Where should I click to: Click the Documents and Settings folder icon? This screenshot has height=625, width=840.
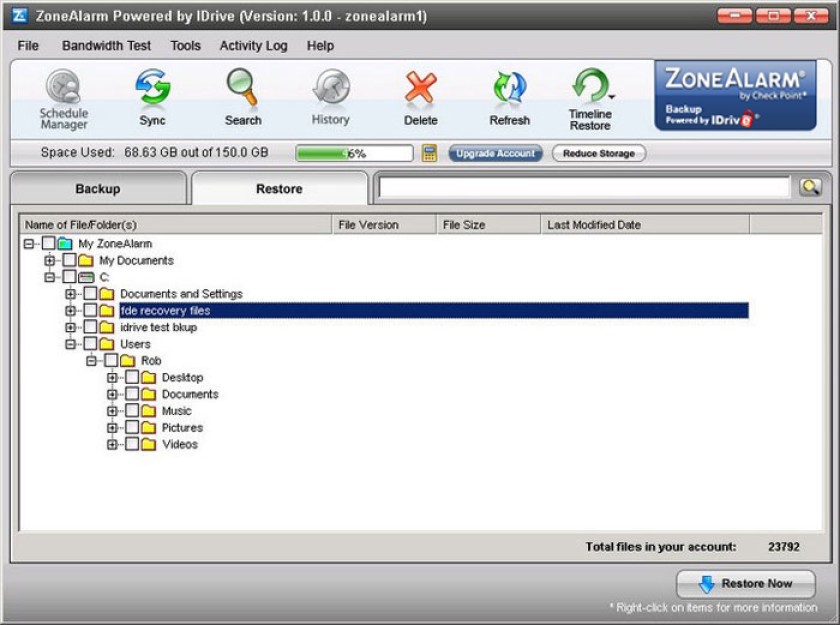click(x=107, y=293)
